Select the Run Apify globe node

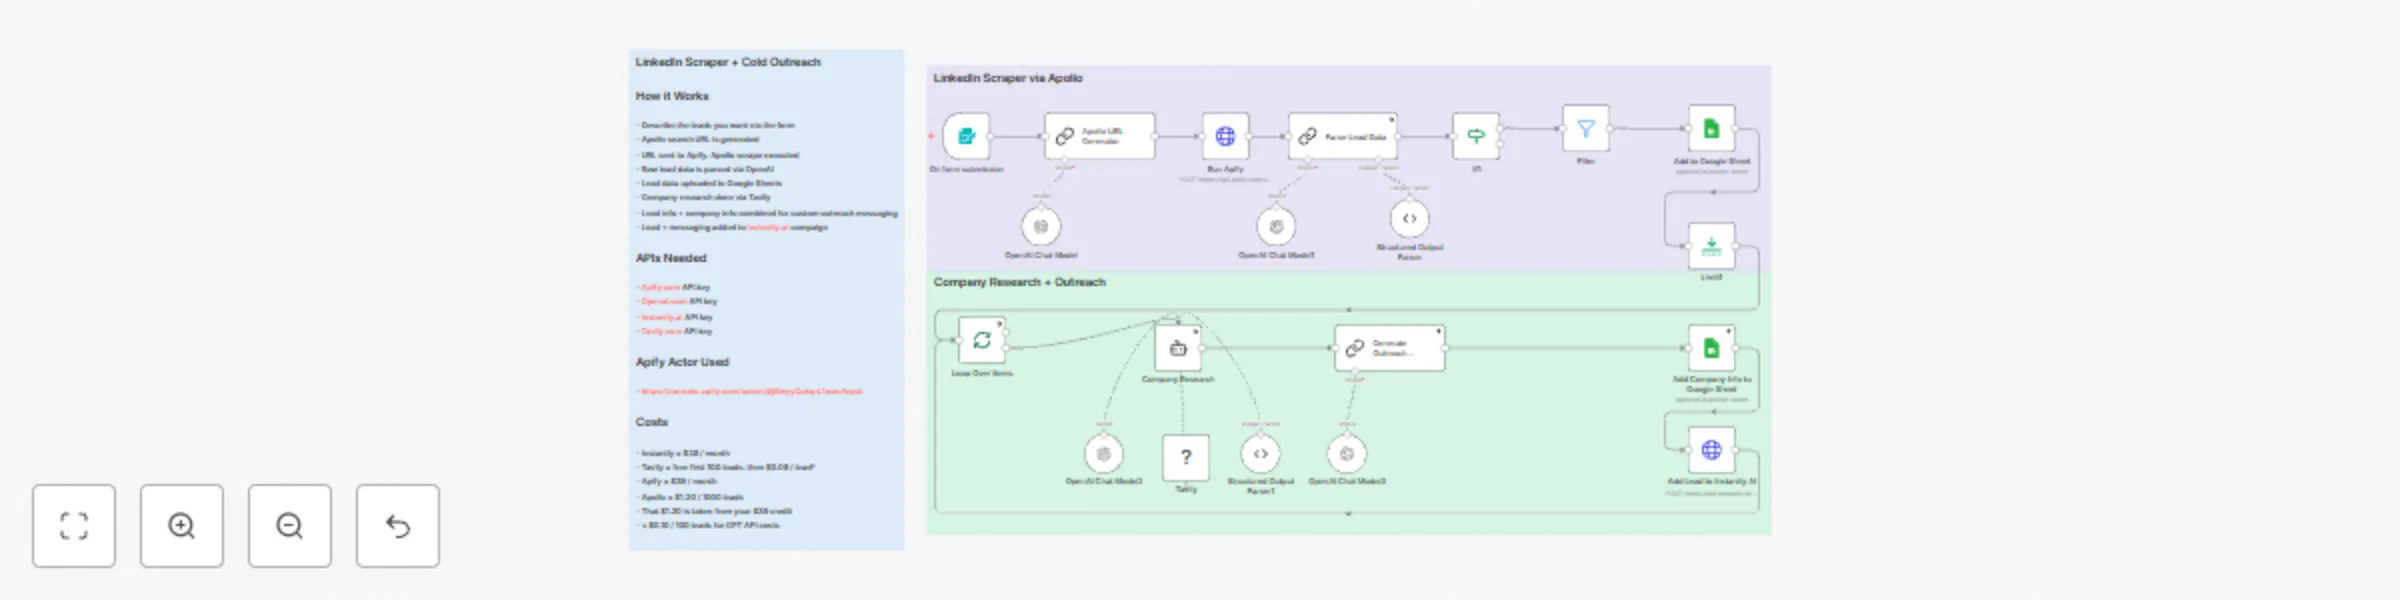(1225, 136)
